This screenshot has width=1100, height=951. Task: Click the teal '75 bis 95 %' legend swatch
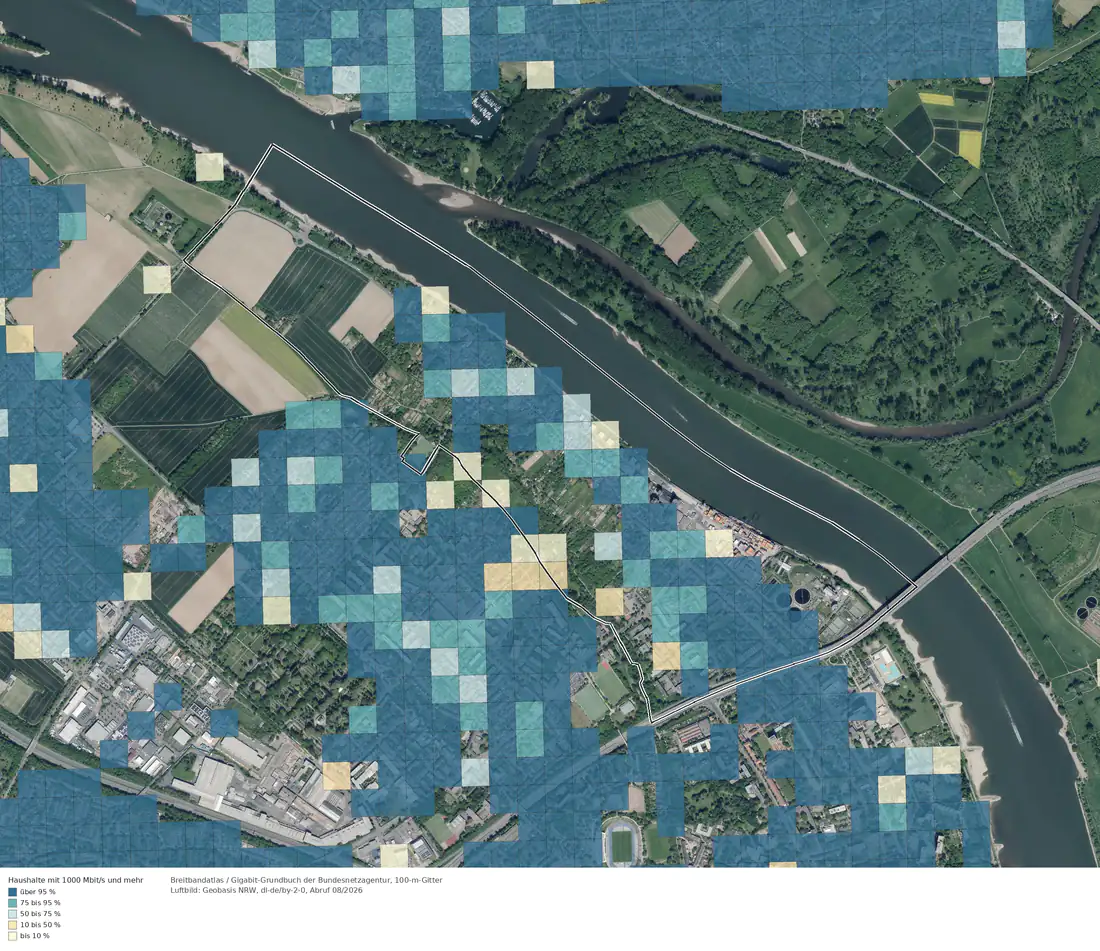coord(12,903)
